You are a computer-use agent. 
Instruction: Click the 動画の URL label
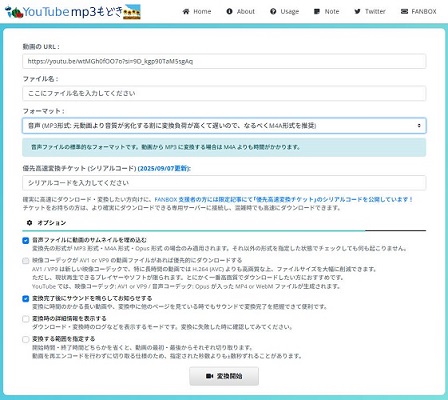pyautogui.click(x=41, y=47)
